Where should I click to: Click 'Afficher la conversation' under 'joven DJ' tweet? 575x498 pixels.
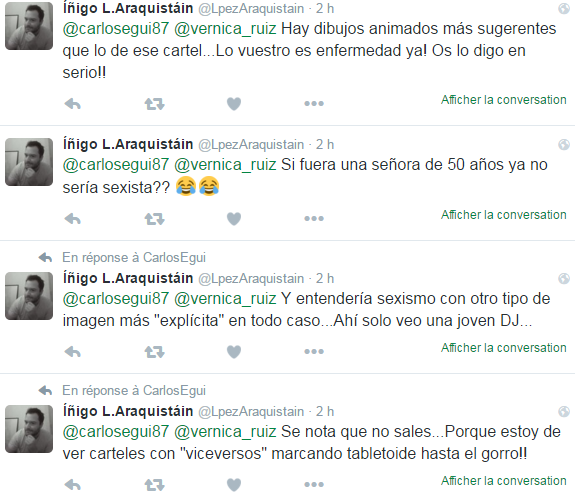pyautogui.click(x=503, y=348)
